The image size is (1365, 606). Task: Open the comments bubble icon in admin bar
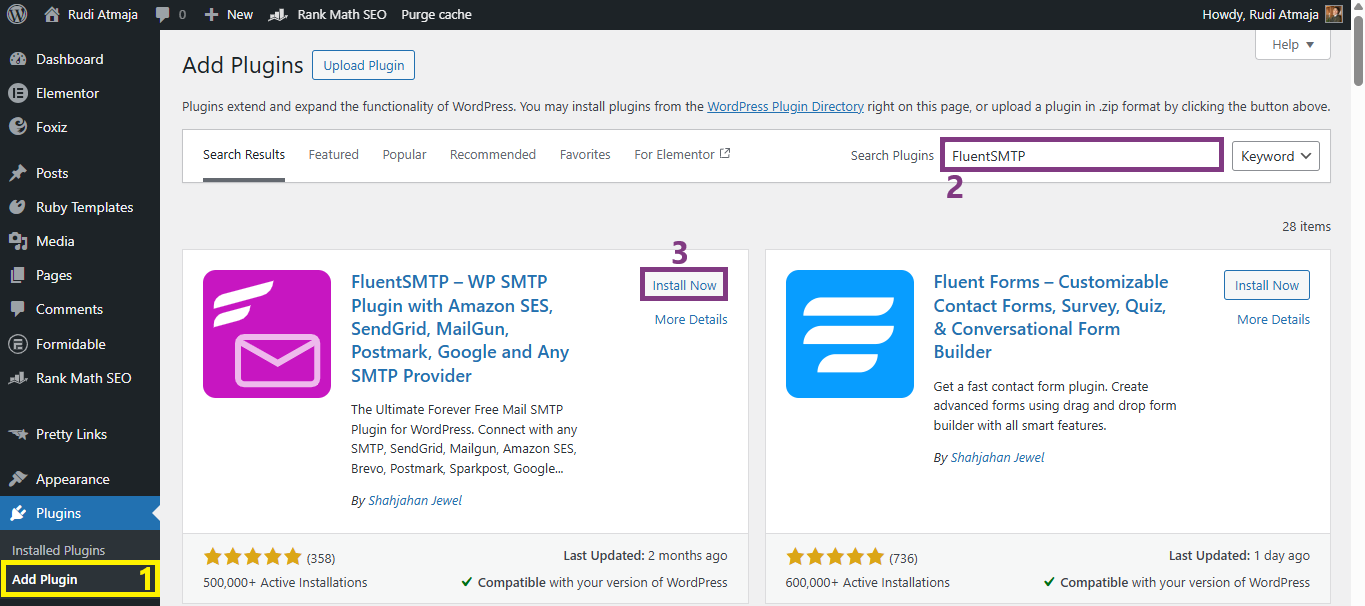tap(163, 15)
